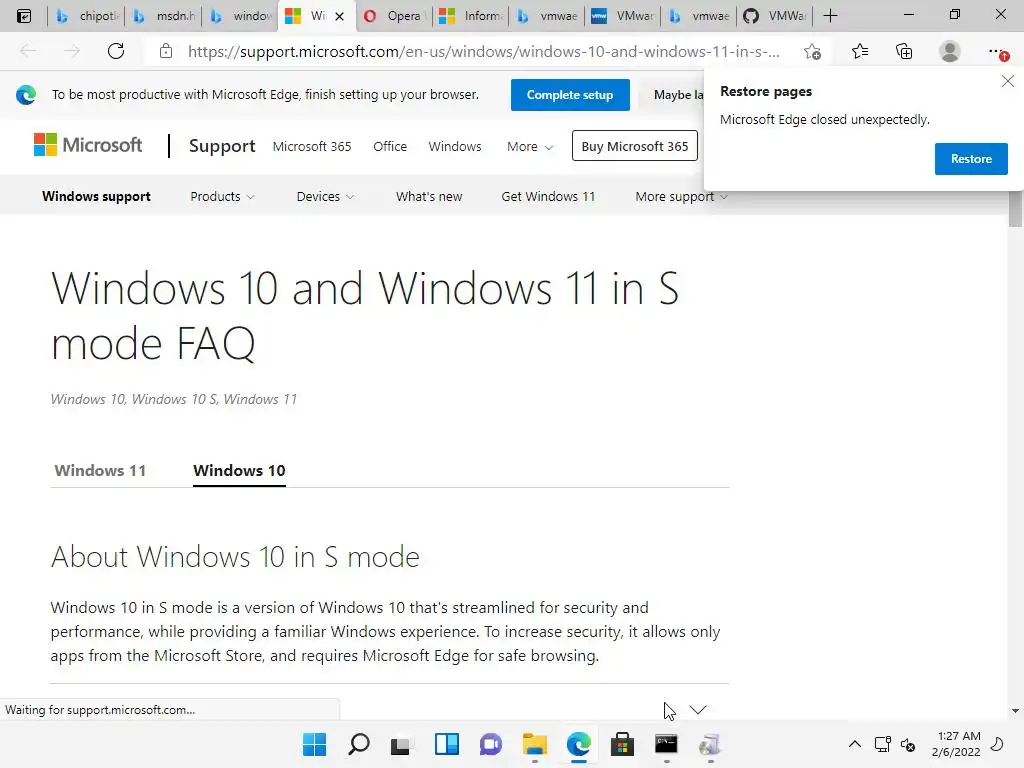Image resolution: width=1024 pixels, height=768 pixels.
Task: Expand the More menu in header
Action: (x=530, y=146)
